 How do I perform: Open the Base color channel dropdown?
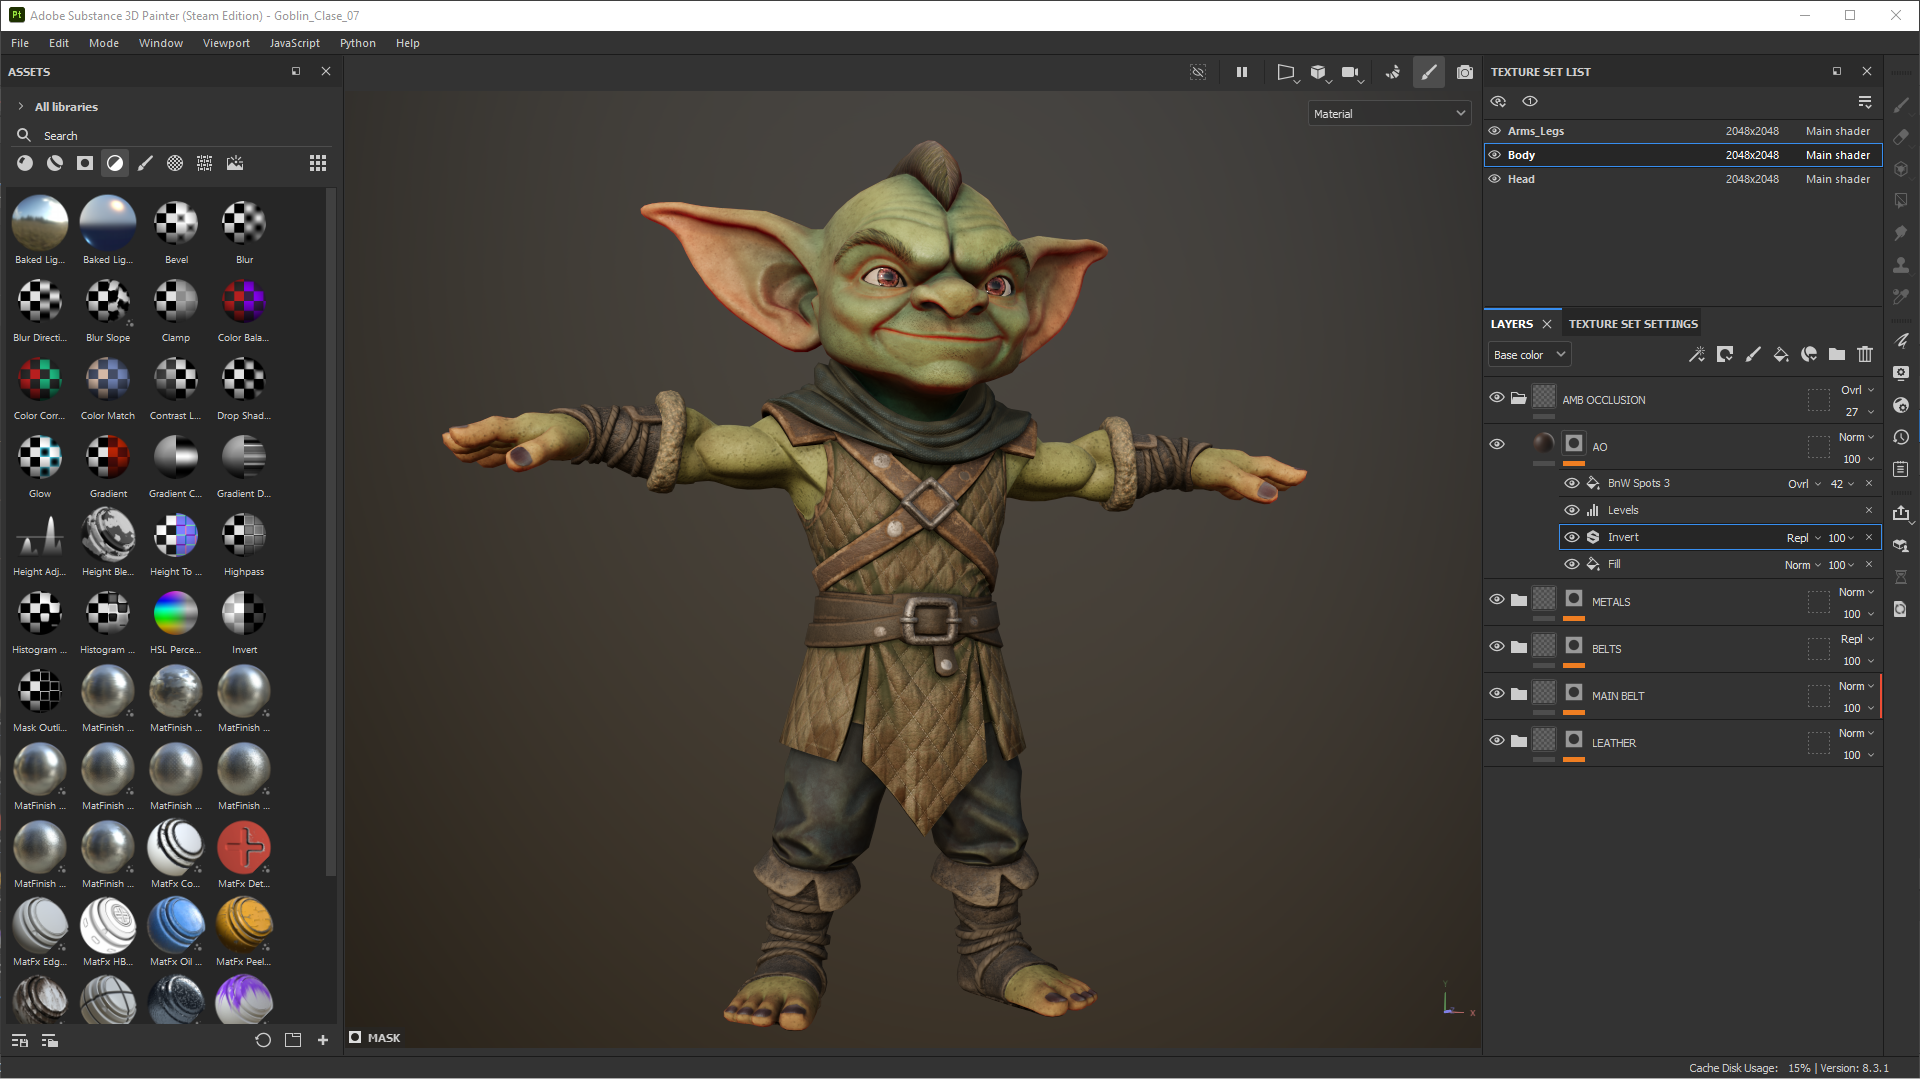point(1528,355)
